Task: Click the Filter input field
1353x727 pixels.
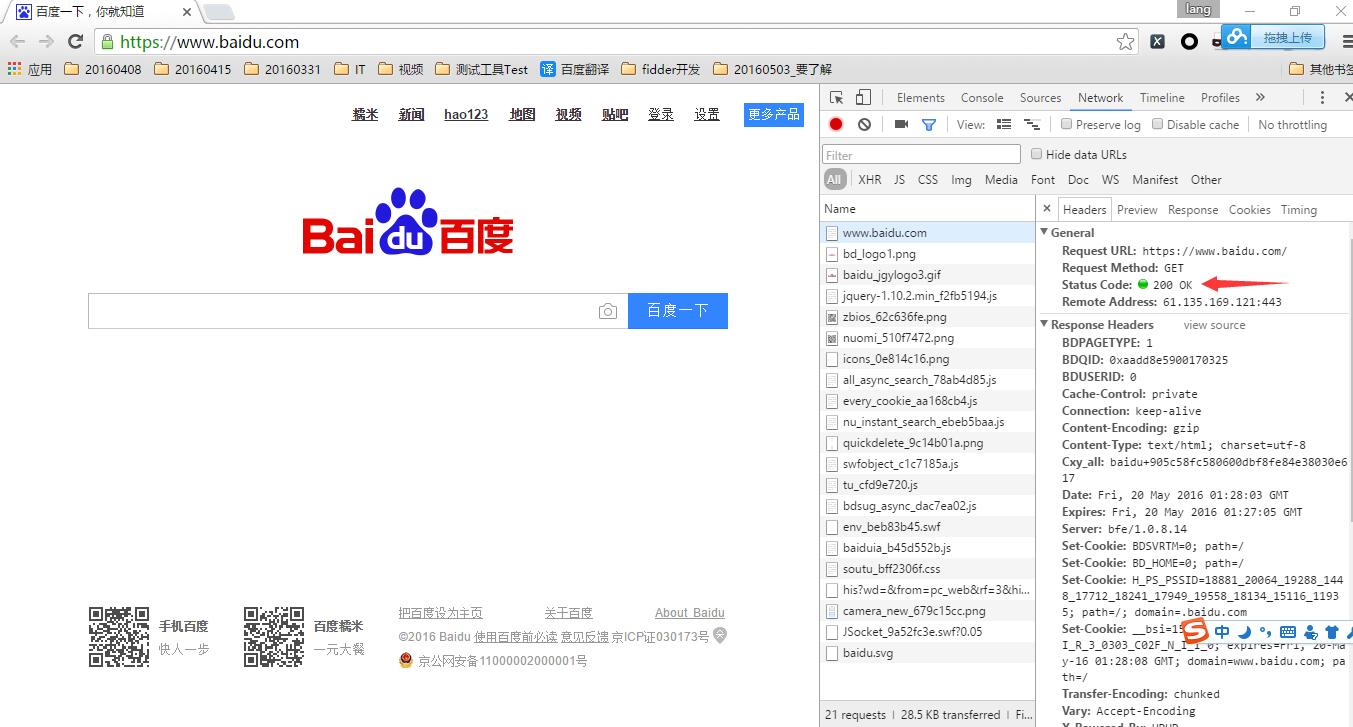Action: 921,155
